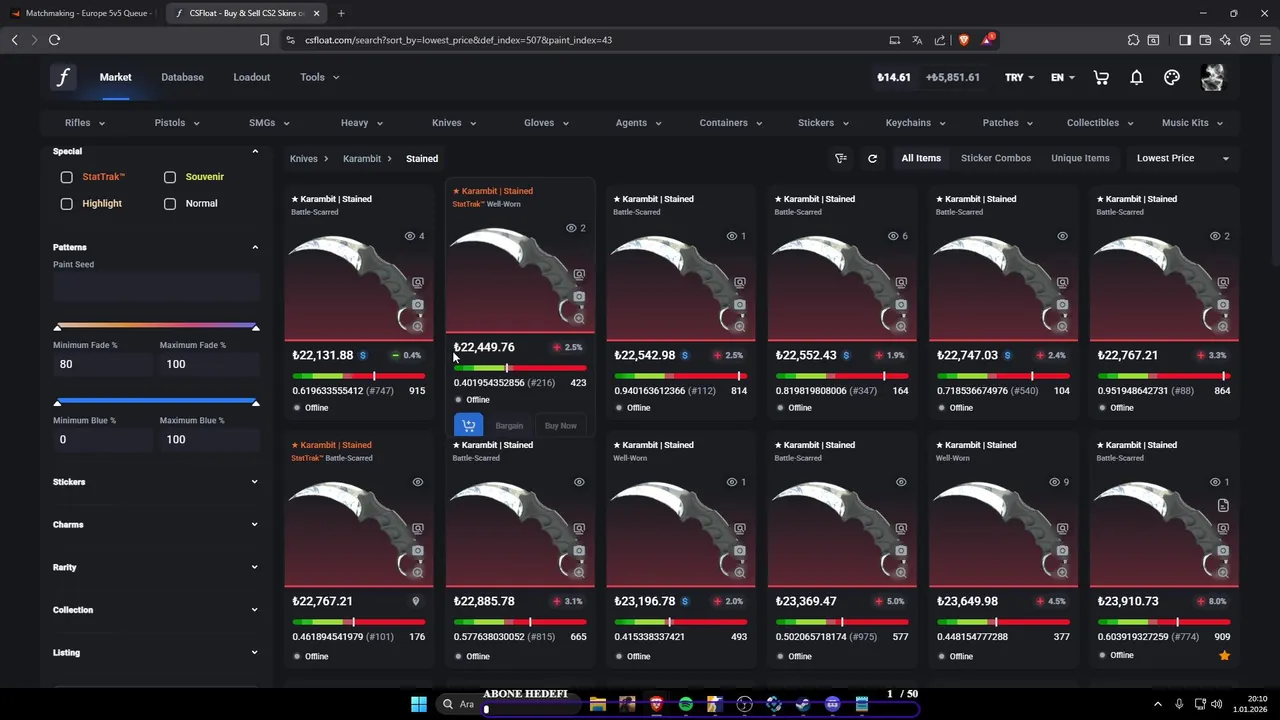Go to the Loadout tab
This screenshot has width=1280, height=720.
(252, 77)
